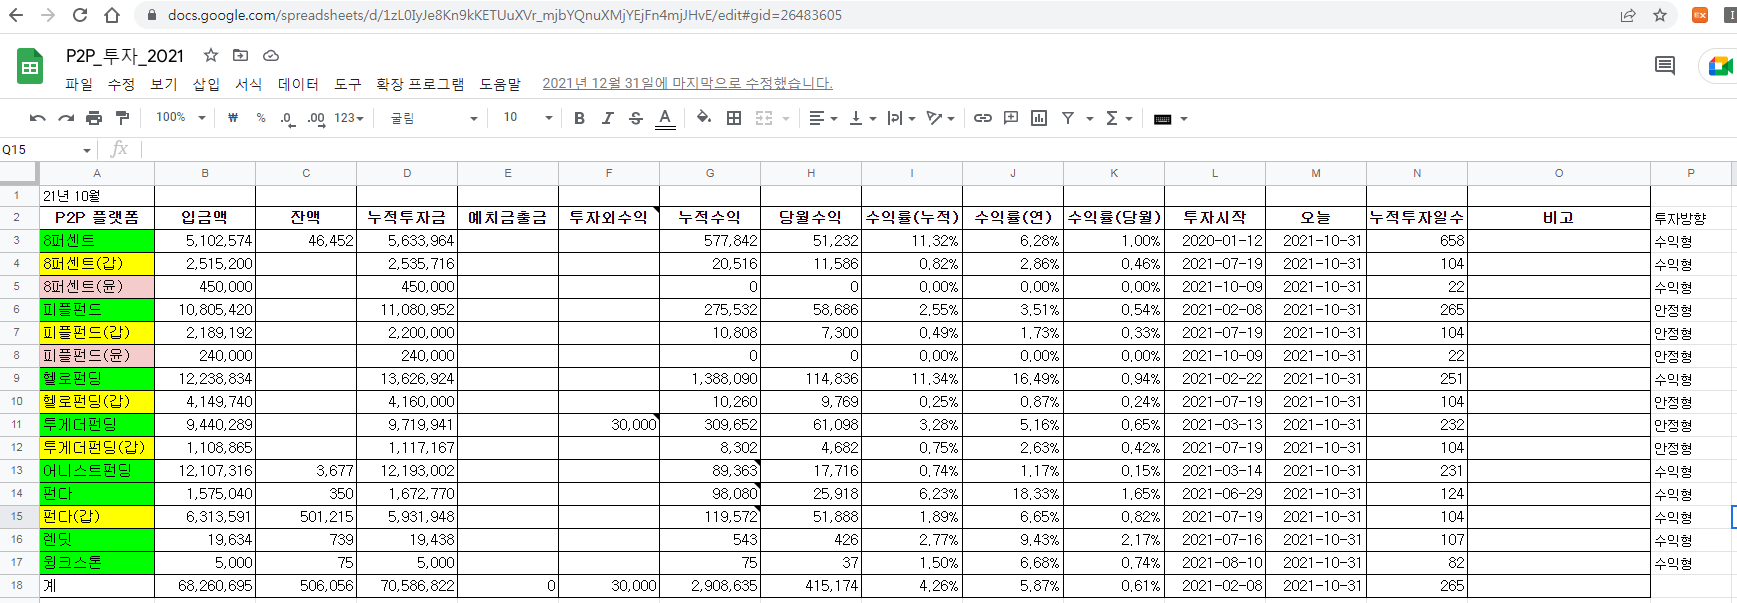Redo the last undone action
The height and width of the screenshot is (603, 1737).
[x=66, y=118]
